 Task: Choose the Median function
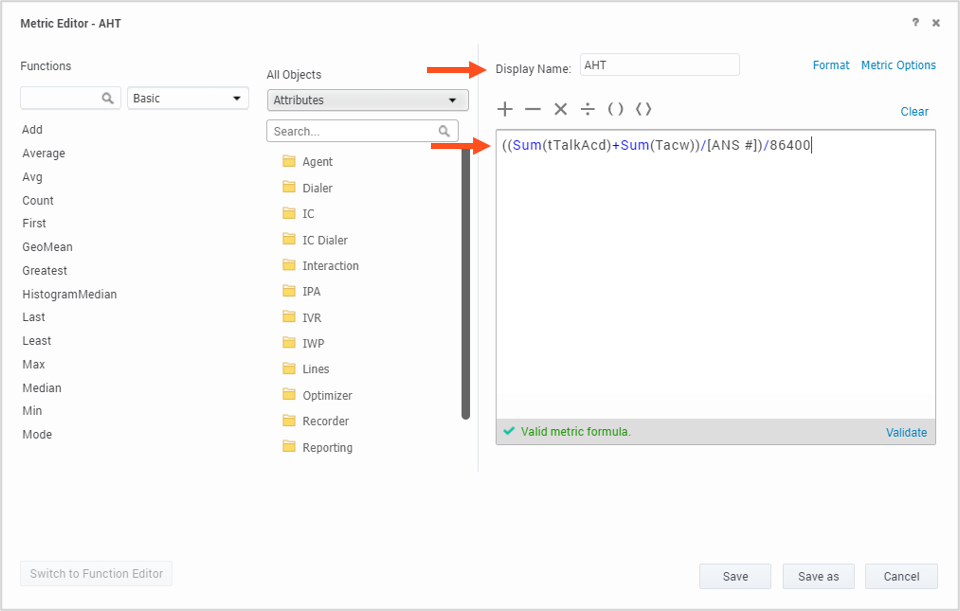tap(41, 388)
